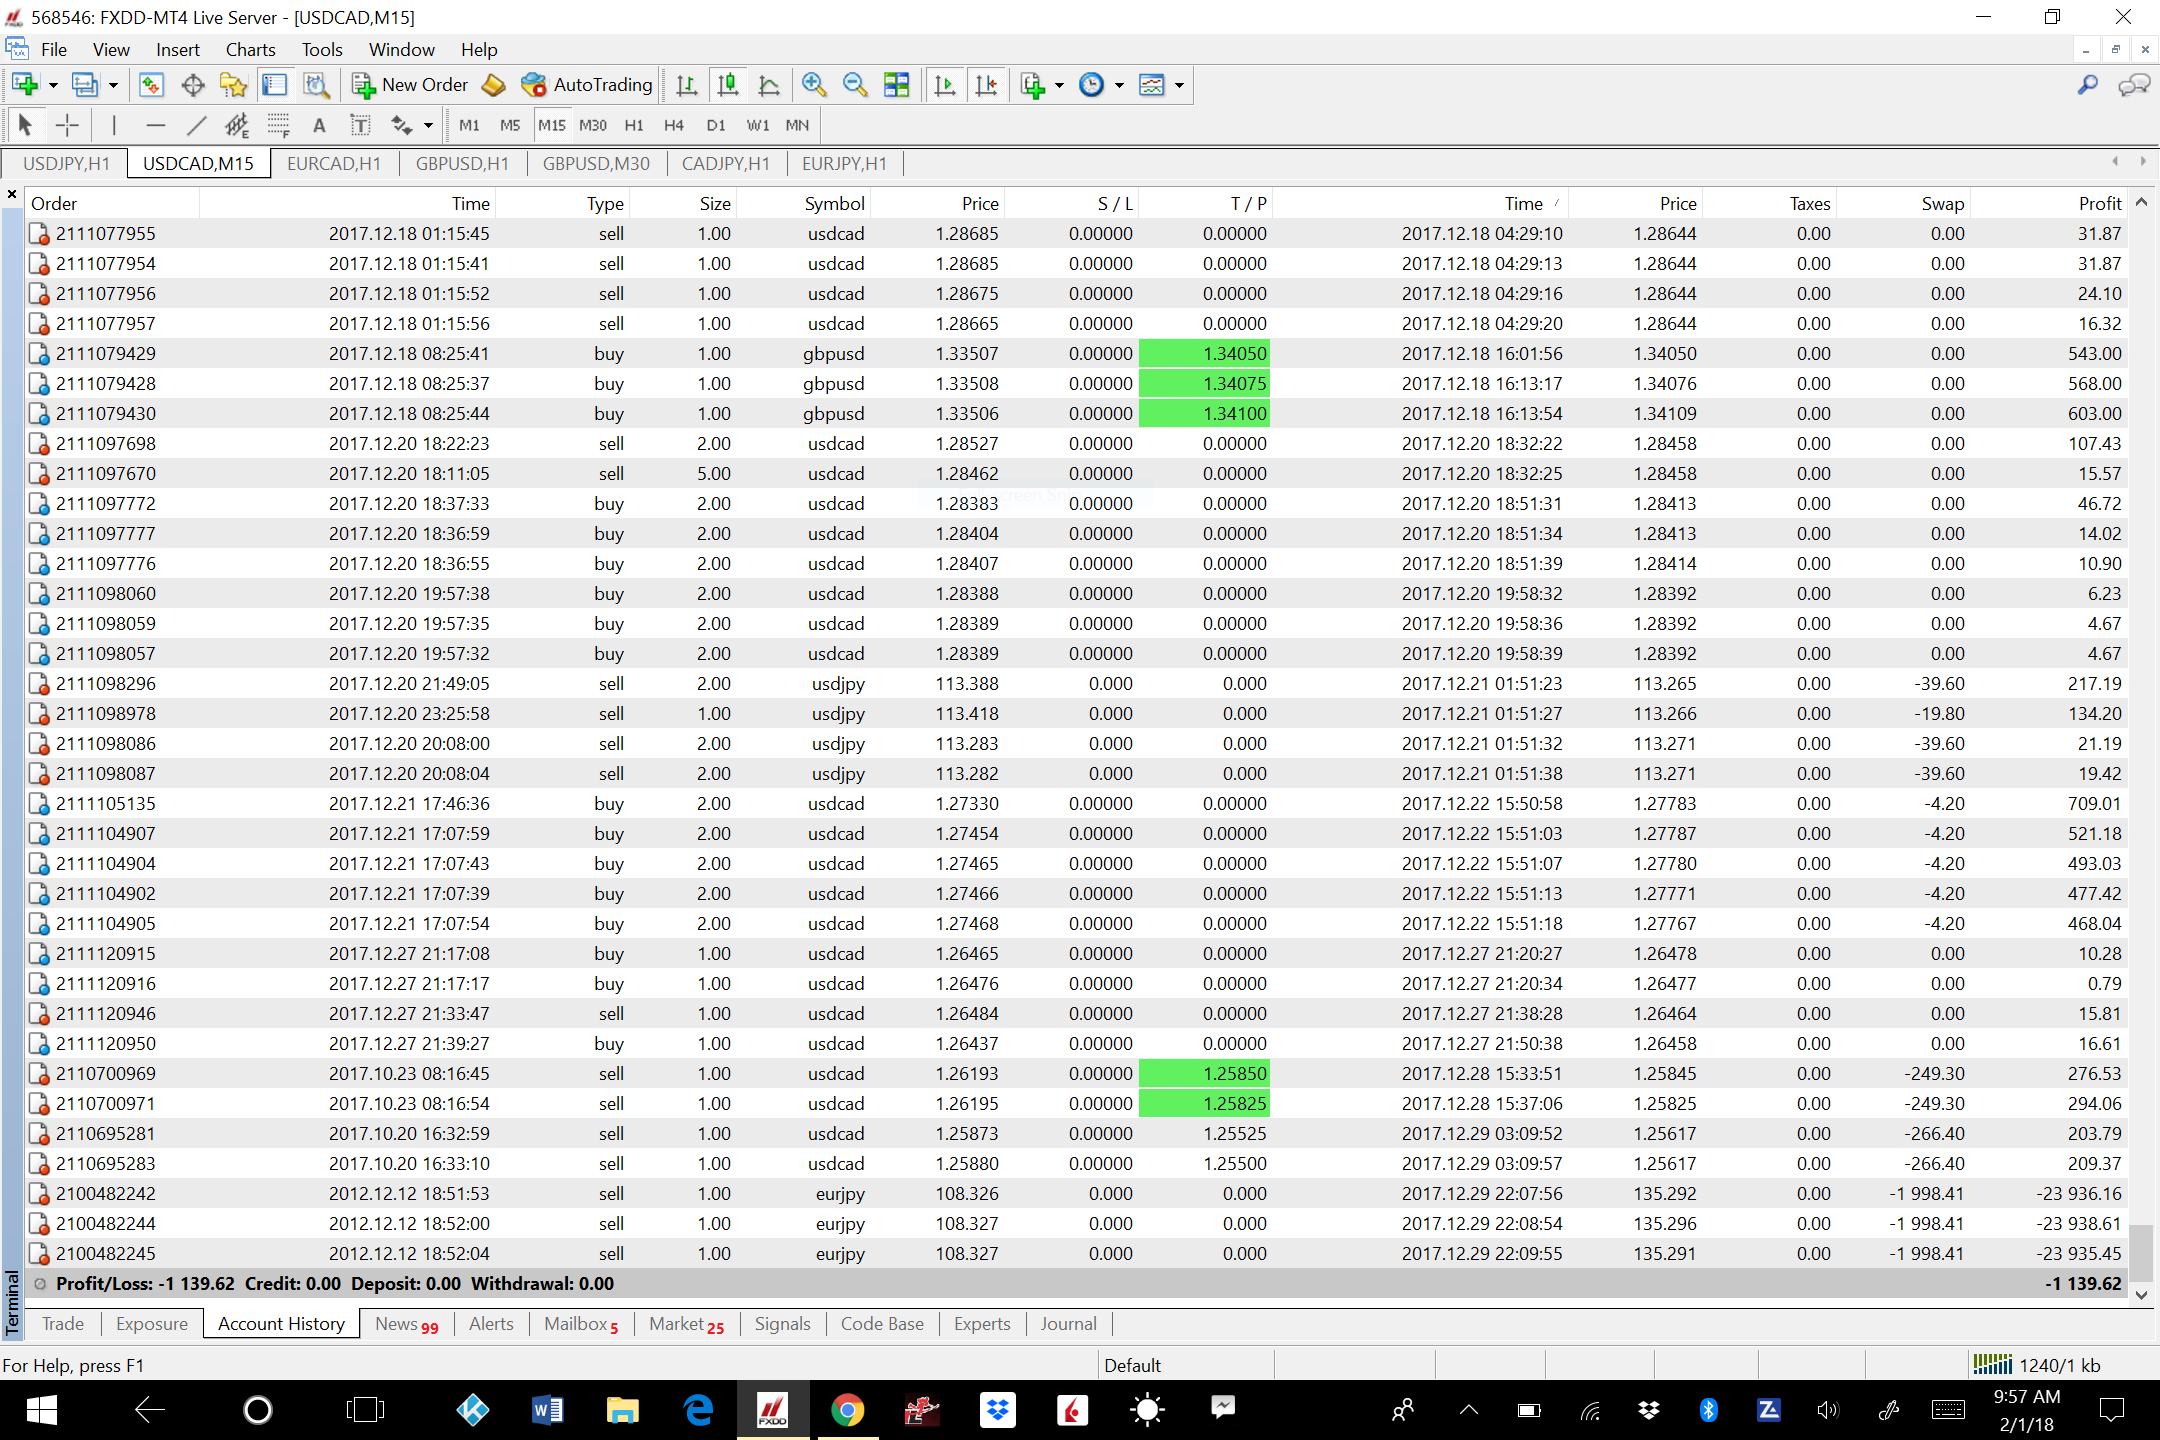Toggle the AutoTrading button
This screenshot has height=1440, width=2160.
click(x=587, y=85)
